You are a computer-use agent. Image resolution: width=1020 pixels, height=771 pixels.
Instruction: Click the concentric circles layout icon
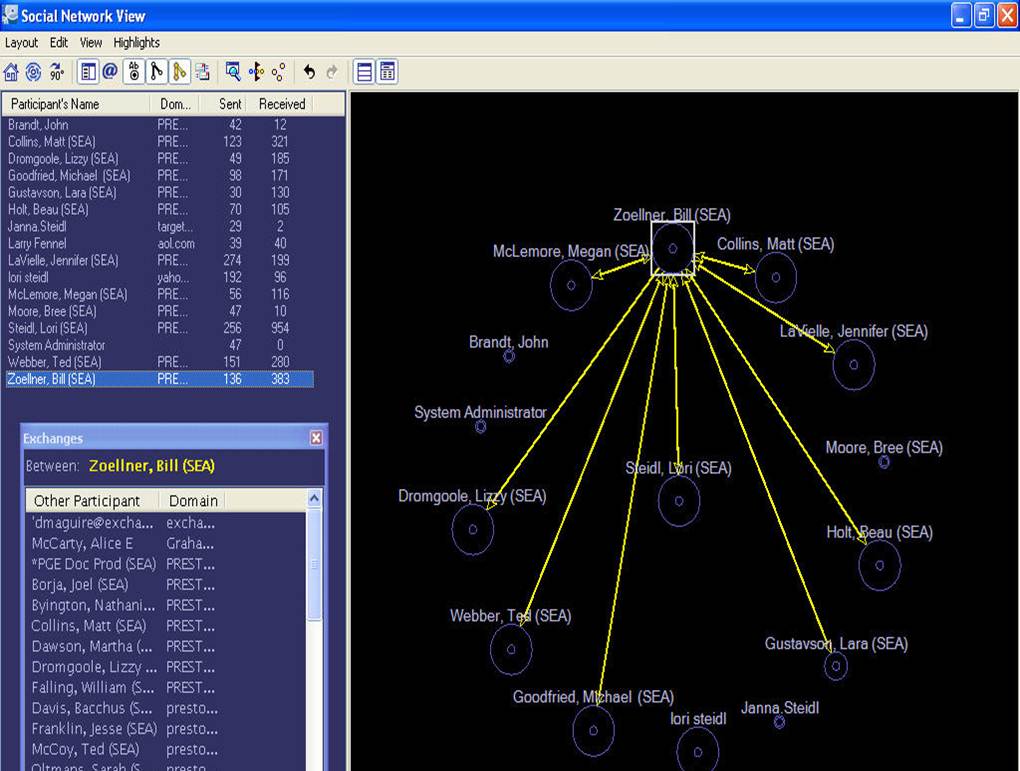(x=34, y=72)
